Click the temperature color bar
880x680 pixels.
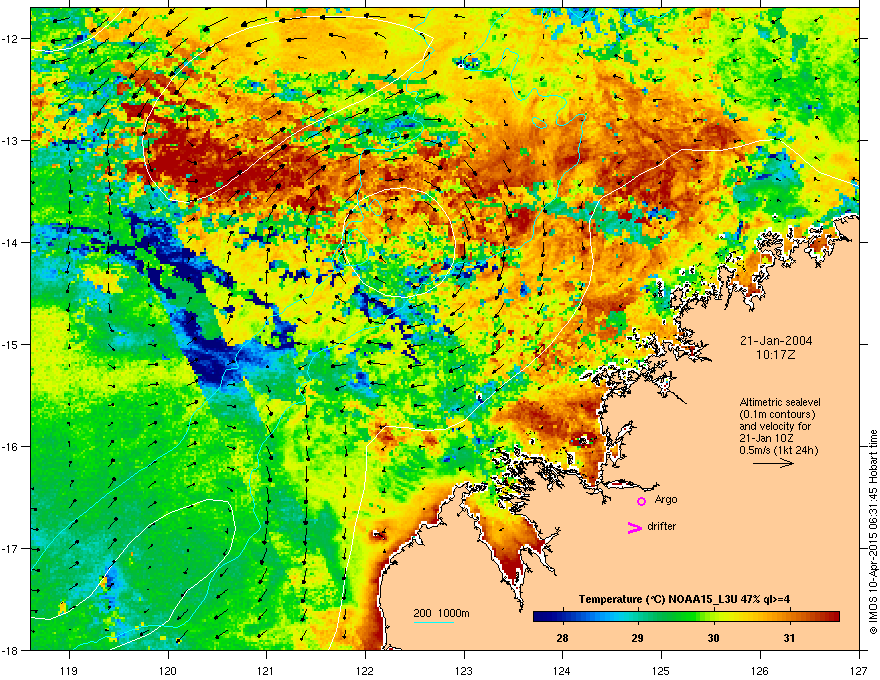(686, 617)
